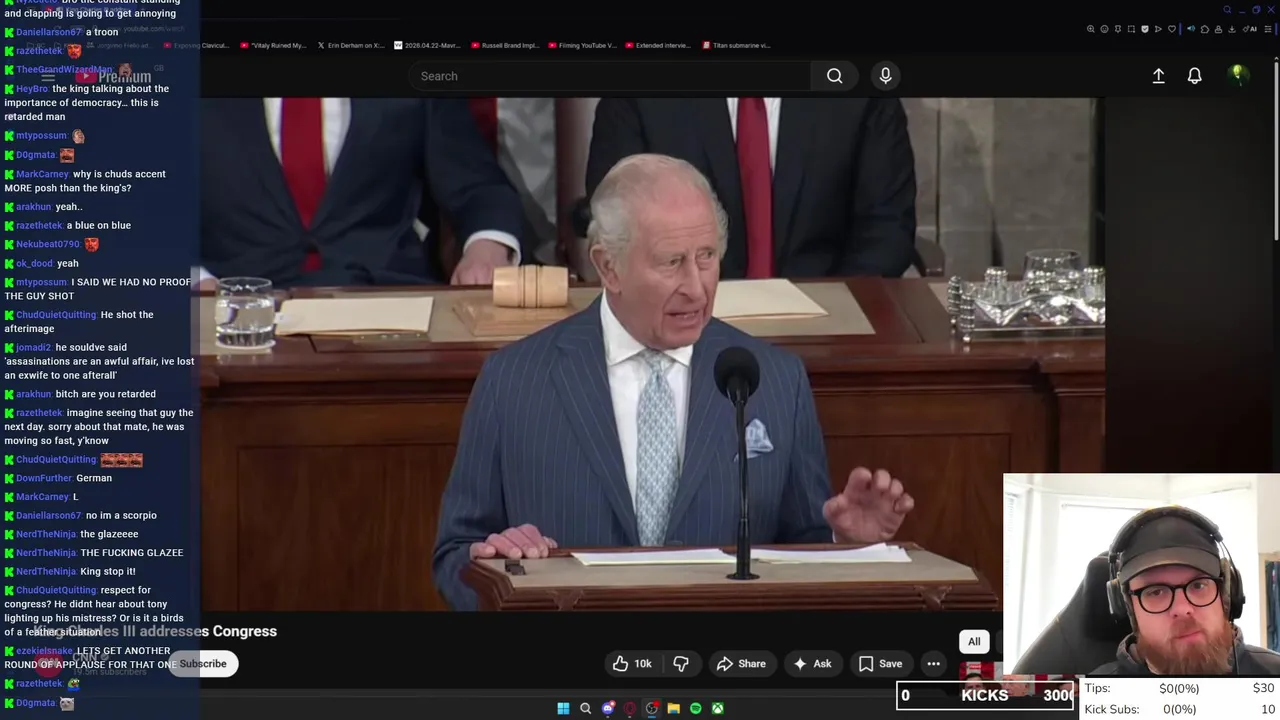Switch to the 'Extended intervie...' tab

click(659, 45)
